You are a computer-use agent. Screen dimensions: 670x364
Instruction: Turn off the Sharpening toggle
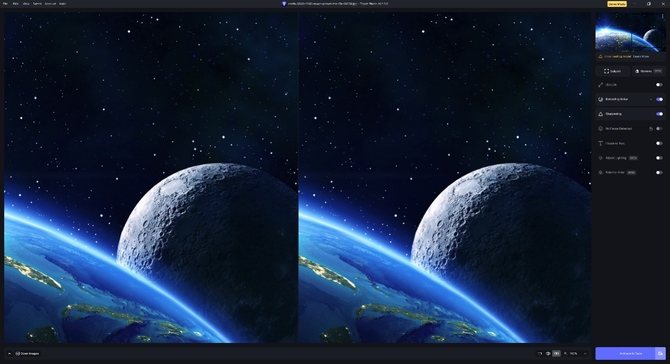point(659,114)
